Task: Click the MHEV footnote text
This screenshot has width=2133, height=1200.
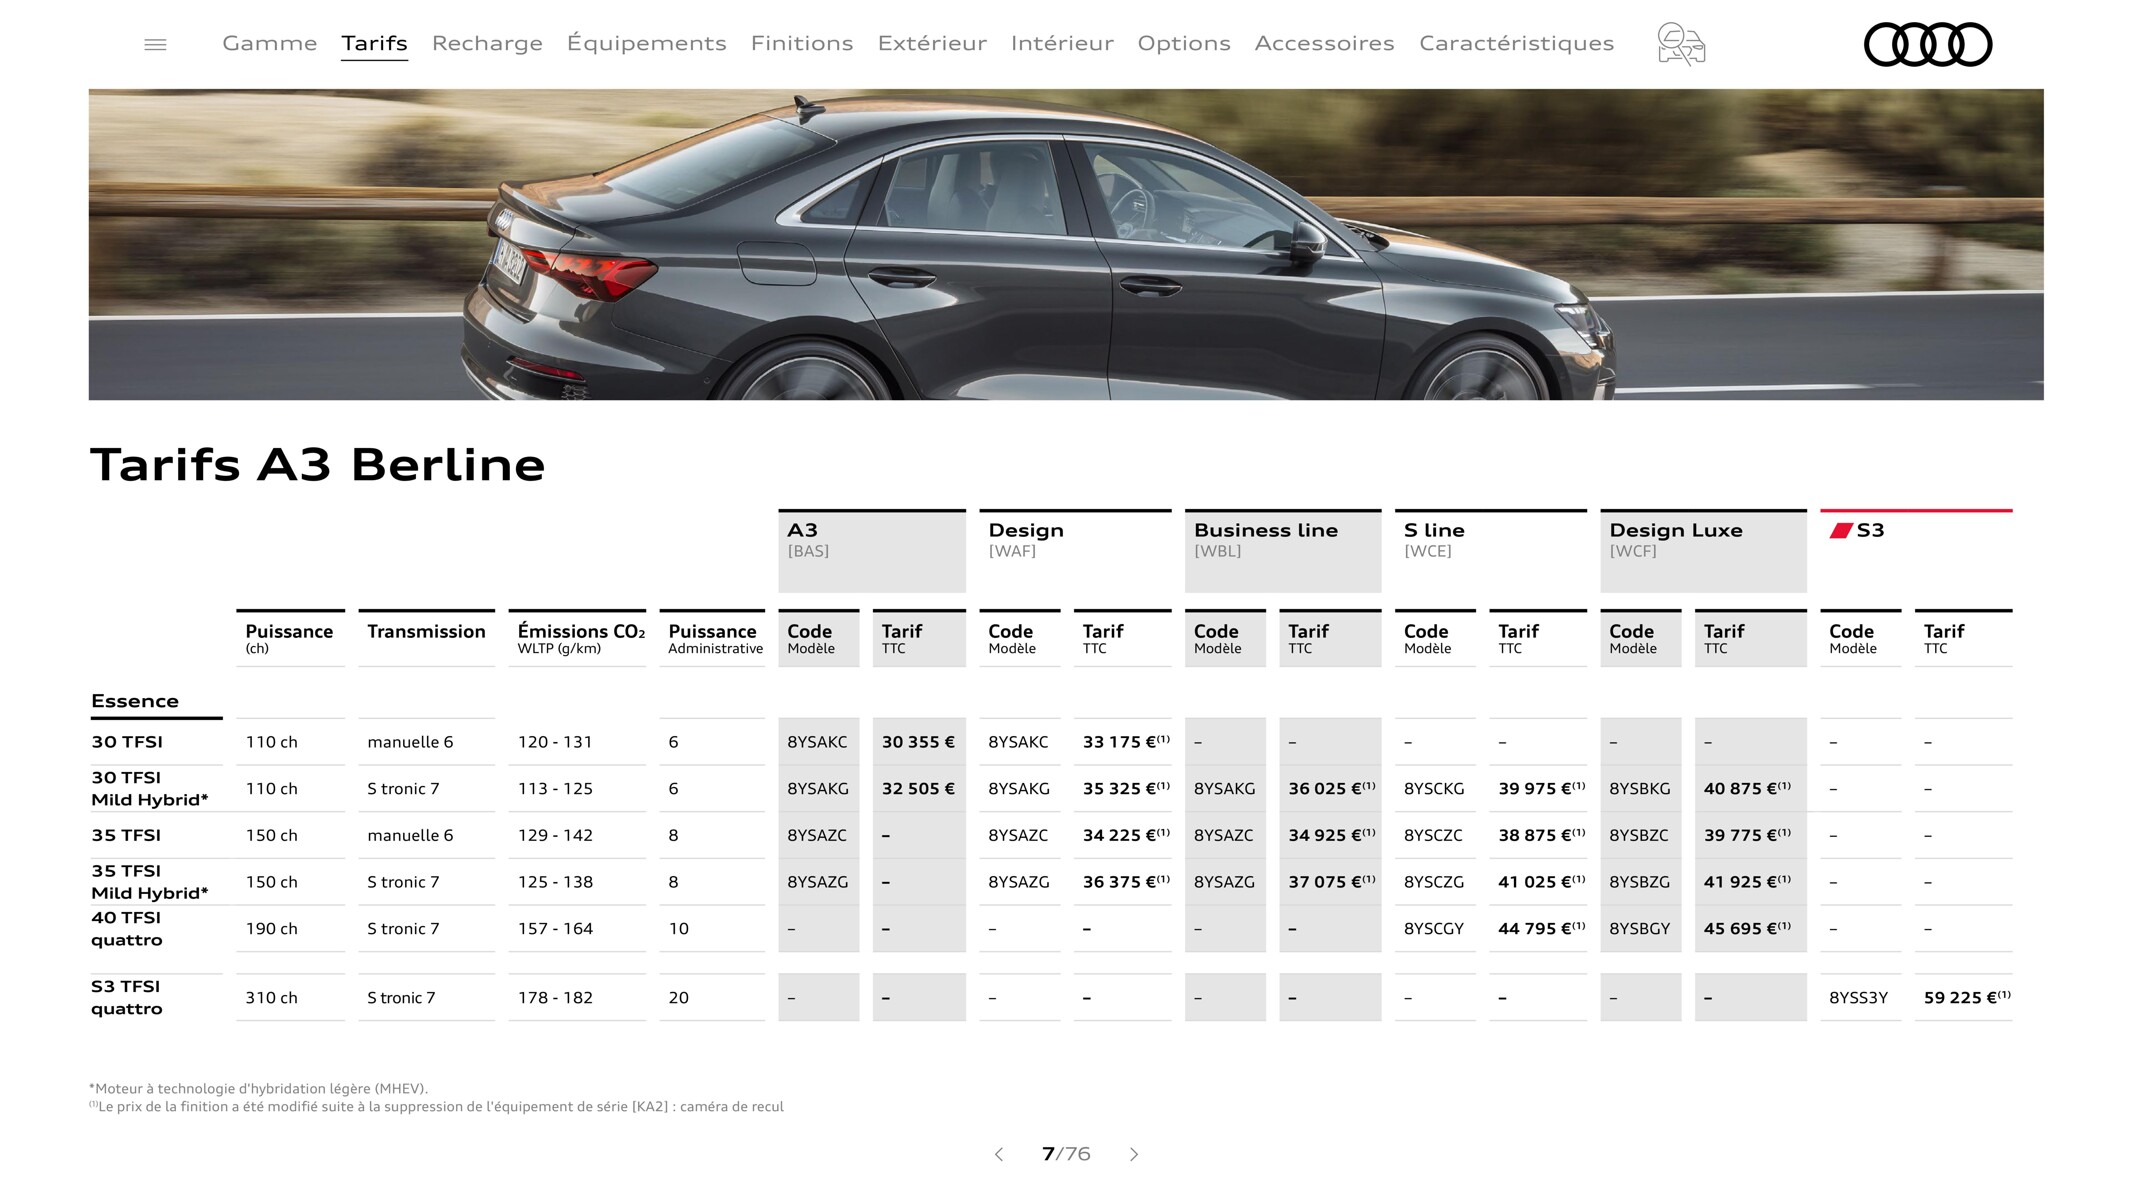Action: 258,1089
